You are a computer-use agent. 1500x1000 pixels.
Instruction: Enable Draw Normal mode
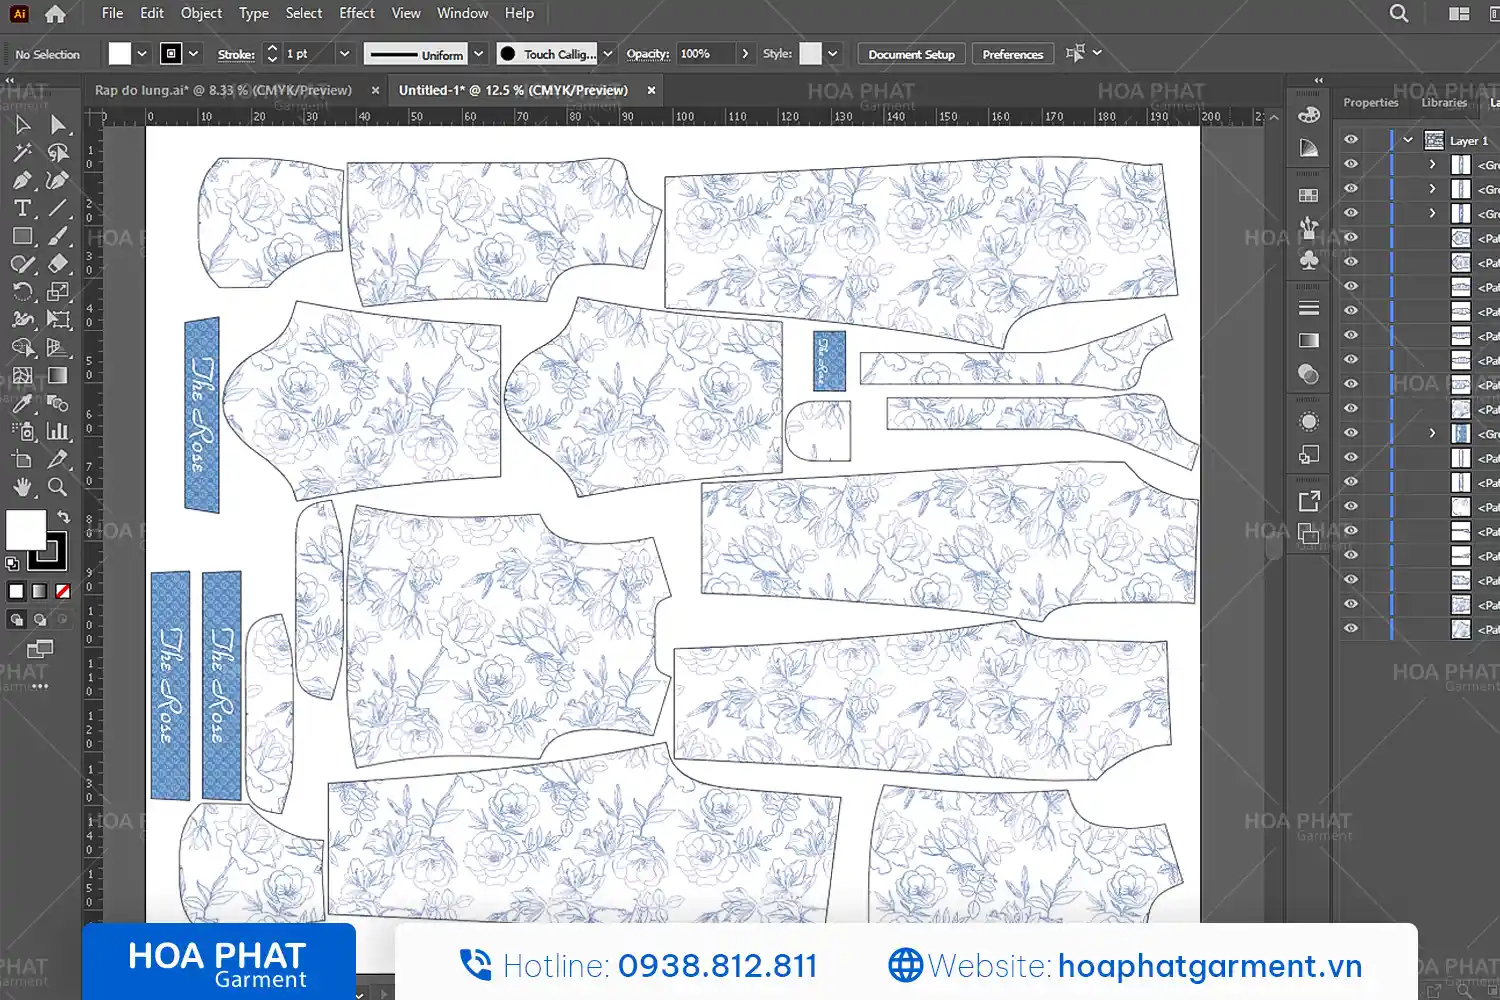(16, 619)
